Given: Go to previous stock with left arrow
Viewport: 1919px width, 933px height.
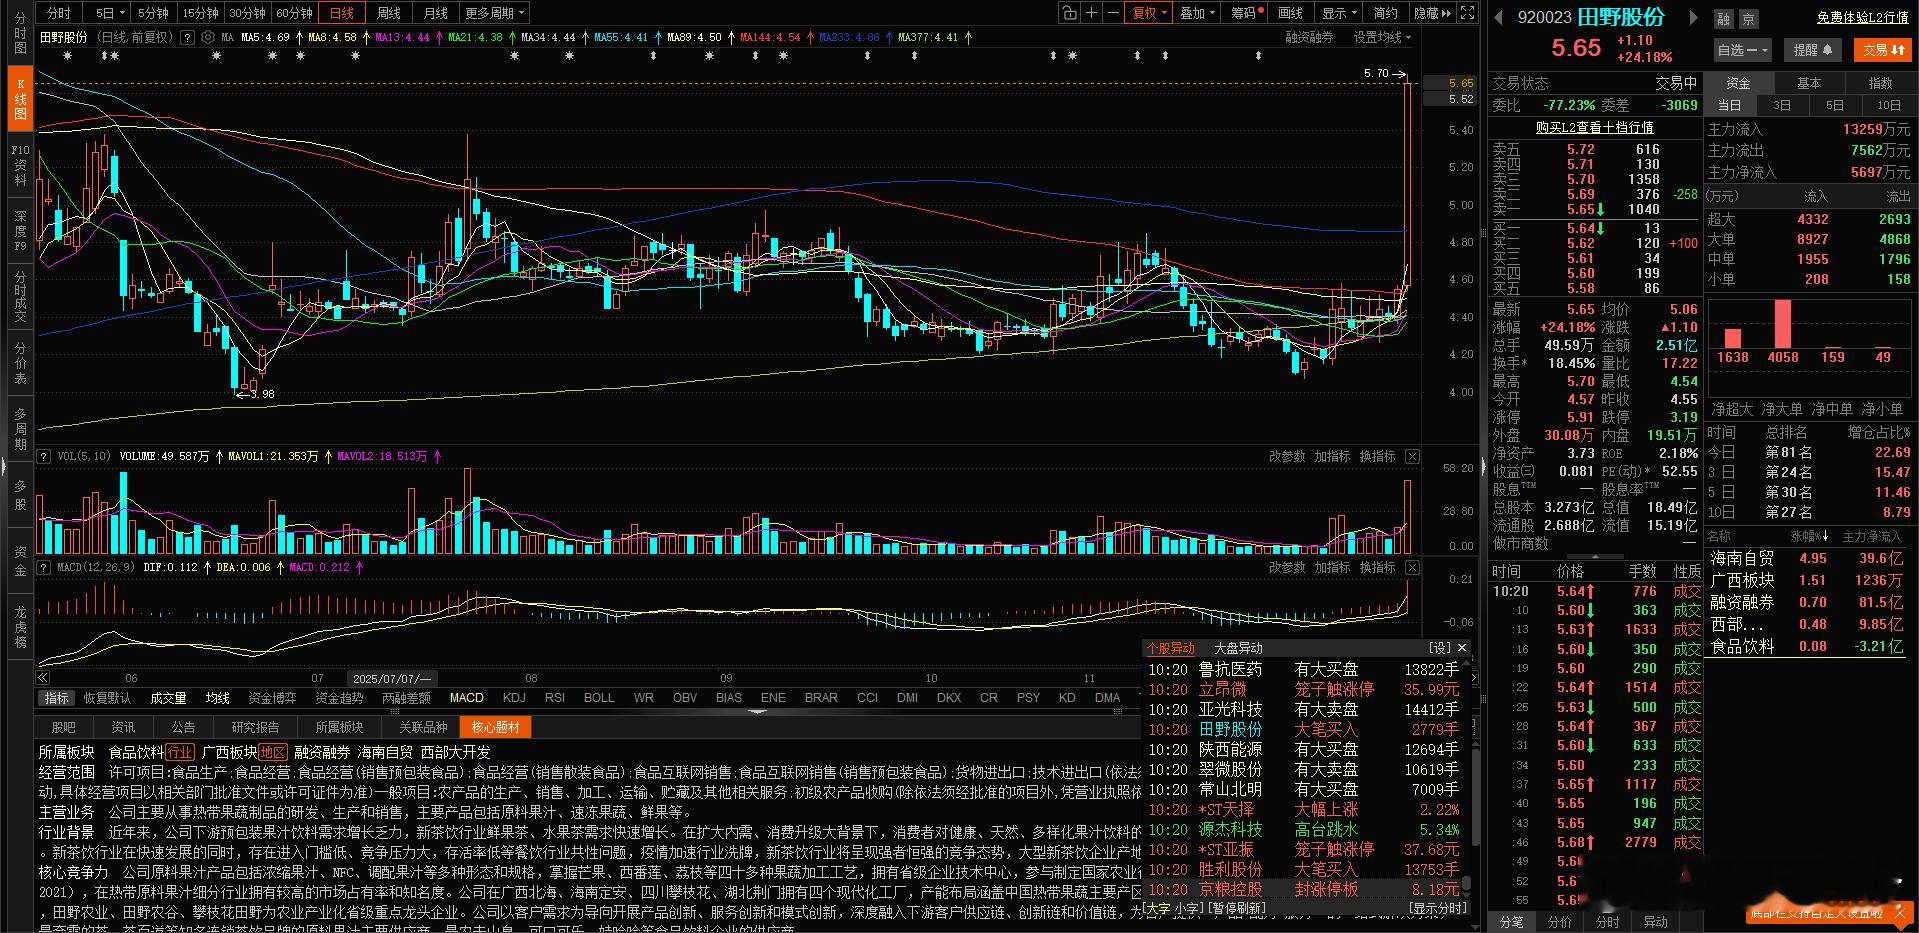Looking at the screenshot, I should [x=1499, y=17].
